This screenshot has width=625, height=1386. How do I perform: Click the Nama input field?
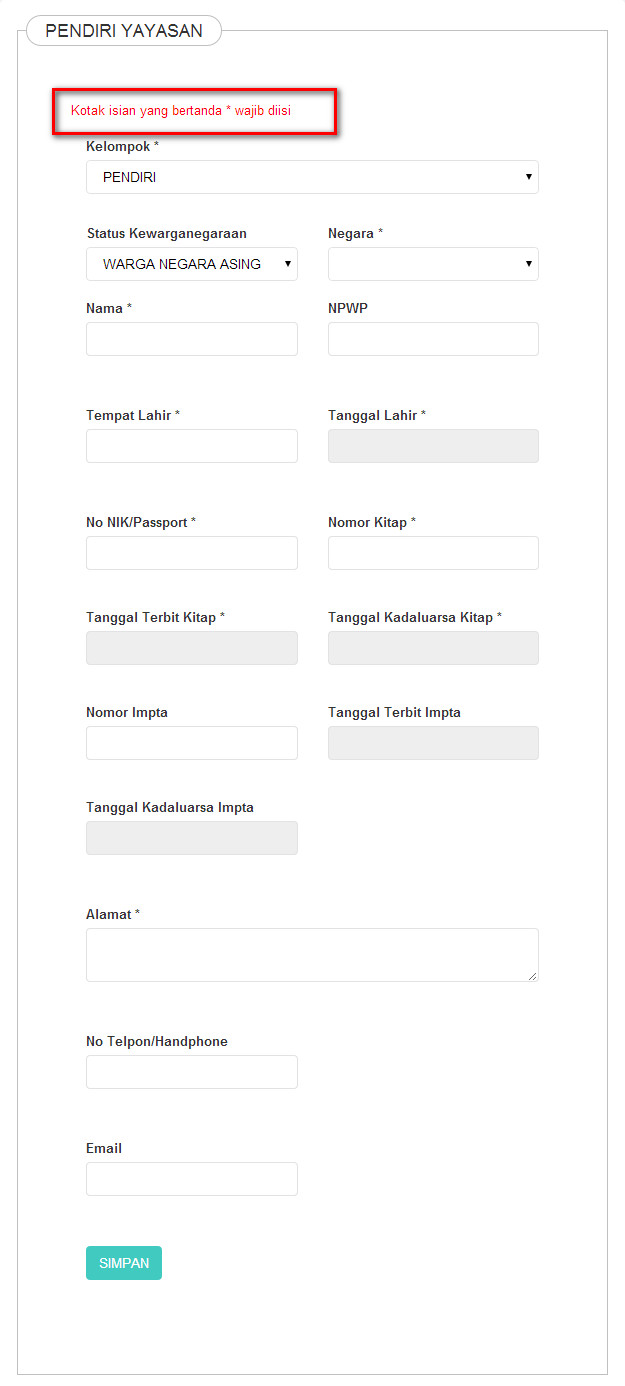[x=192, y=339]
